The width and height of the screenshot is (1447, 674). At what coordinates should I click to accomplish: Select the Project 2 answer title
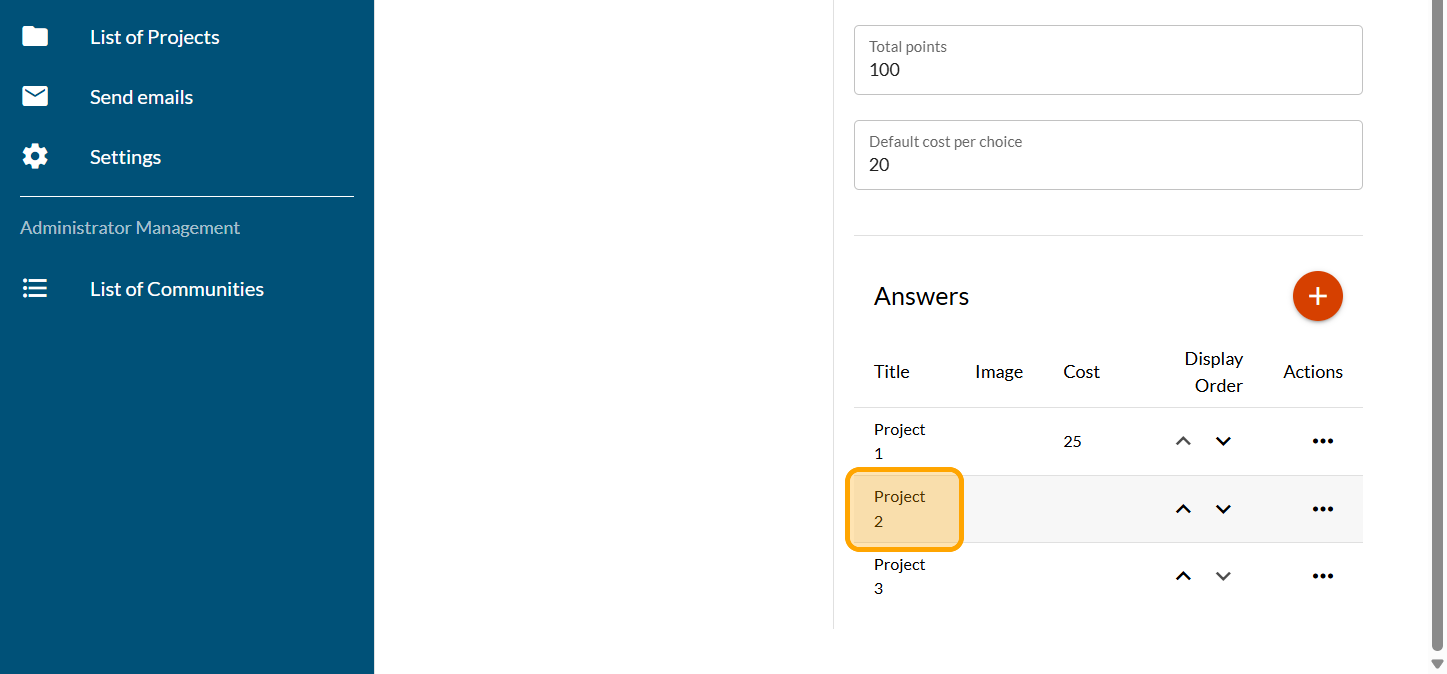click(900, 509)
